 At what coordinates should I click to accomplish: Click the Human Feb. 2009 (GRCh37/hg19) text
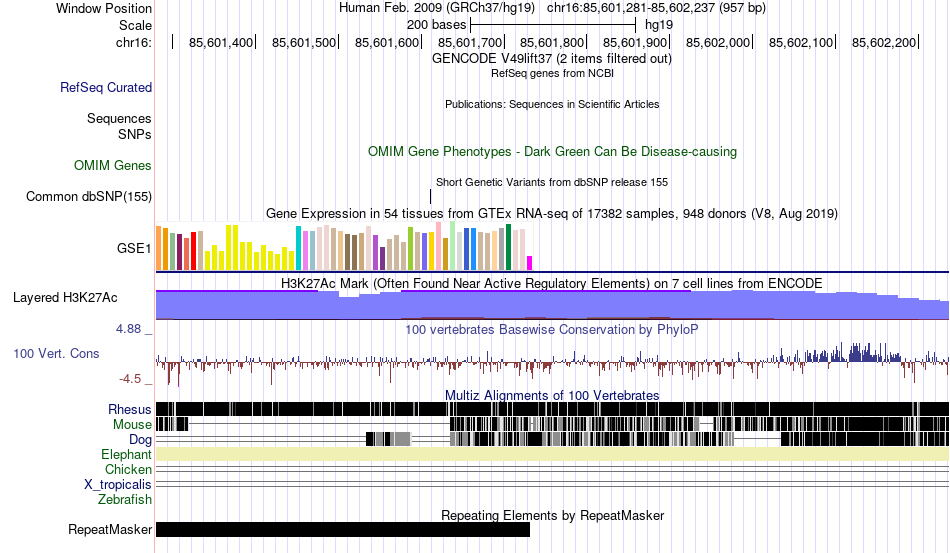pyautogui.click(x=437, y=8)
